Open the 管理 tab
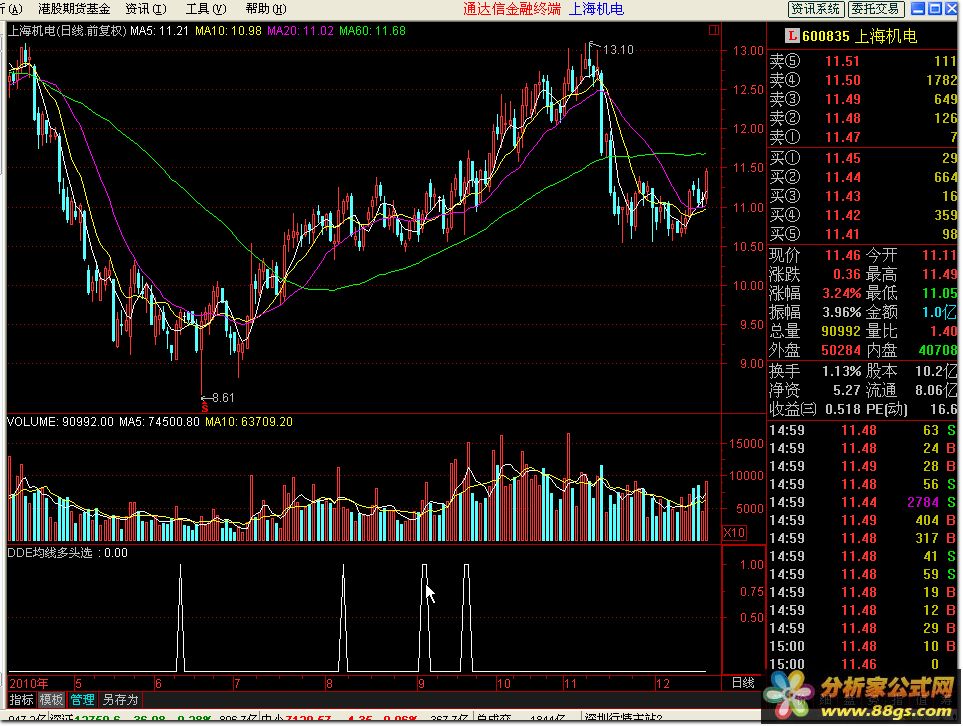This screenshot has height=726, width=963. tap(82, 700)
